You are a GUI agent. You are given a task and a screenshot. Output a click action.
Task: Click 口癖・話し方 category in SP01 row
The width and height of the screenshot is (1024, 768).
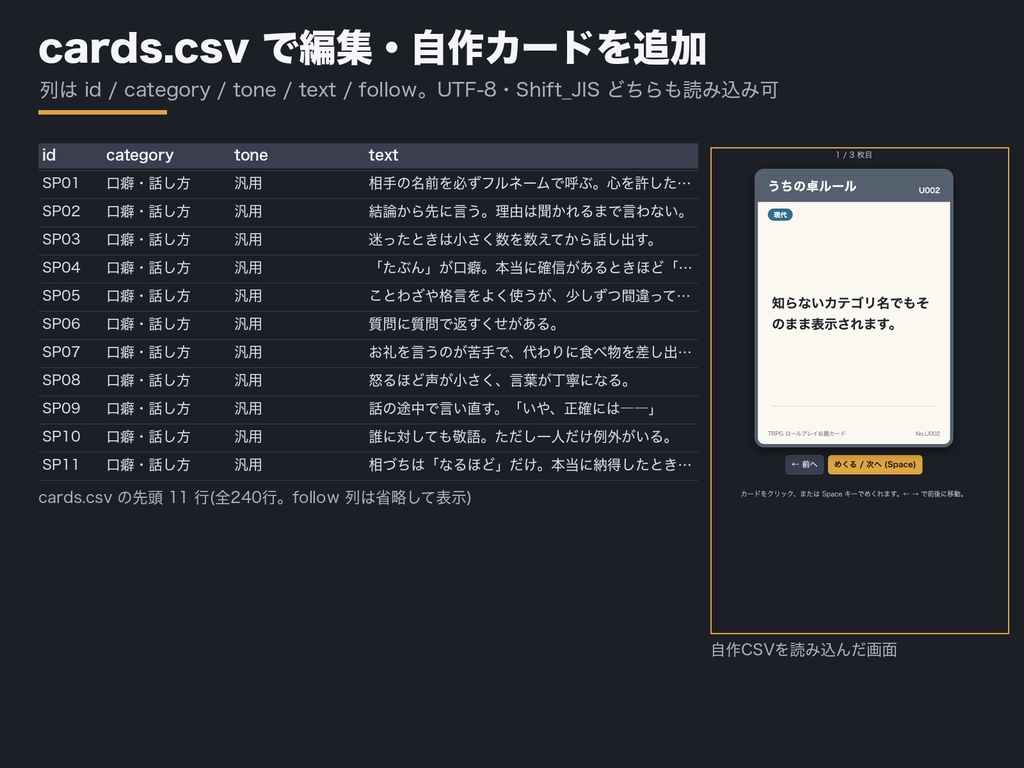(x=148, y=184)
